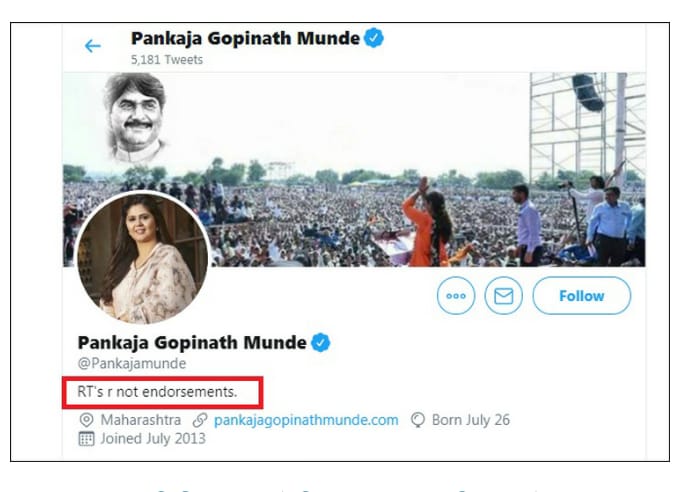
Task: Click the verified badge beside the header name
Action: point(374,39)
